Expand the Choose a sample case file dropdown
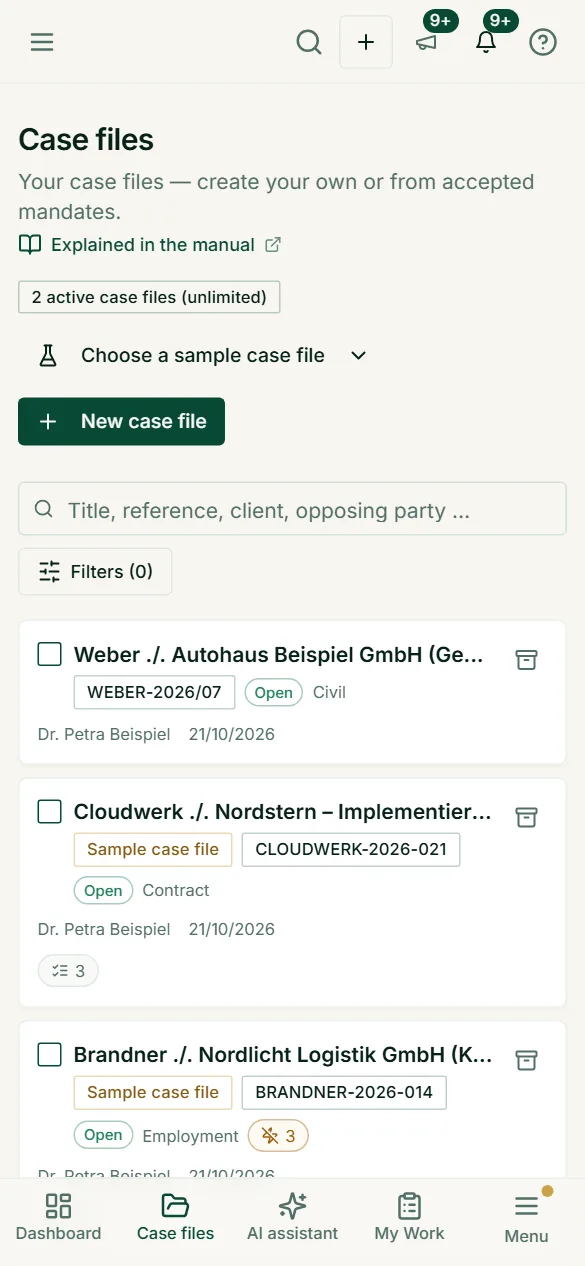This screenshot has width=585, height=1266. coord(202,355)
